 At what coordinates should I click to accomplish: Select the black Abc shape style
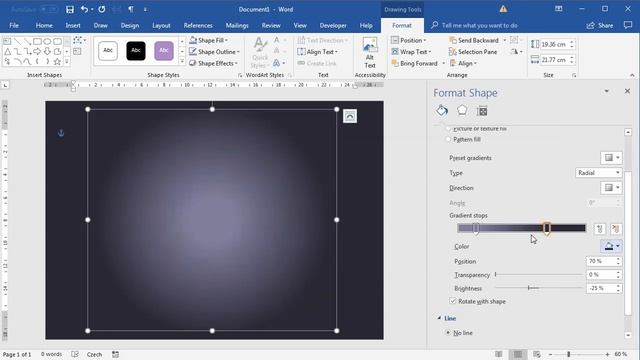[x=136, y=51]
